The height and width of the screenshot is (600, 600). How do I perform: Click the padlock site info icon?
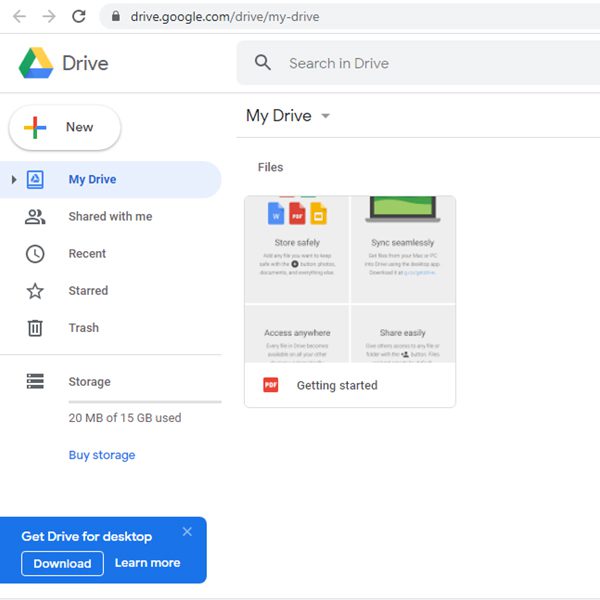(116, 16)
